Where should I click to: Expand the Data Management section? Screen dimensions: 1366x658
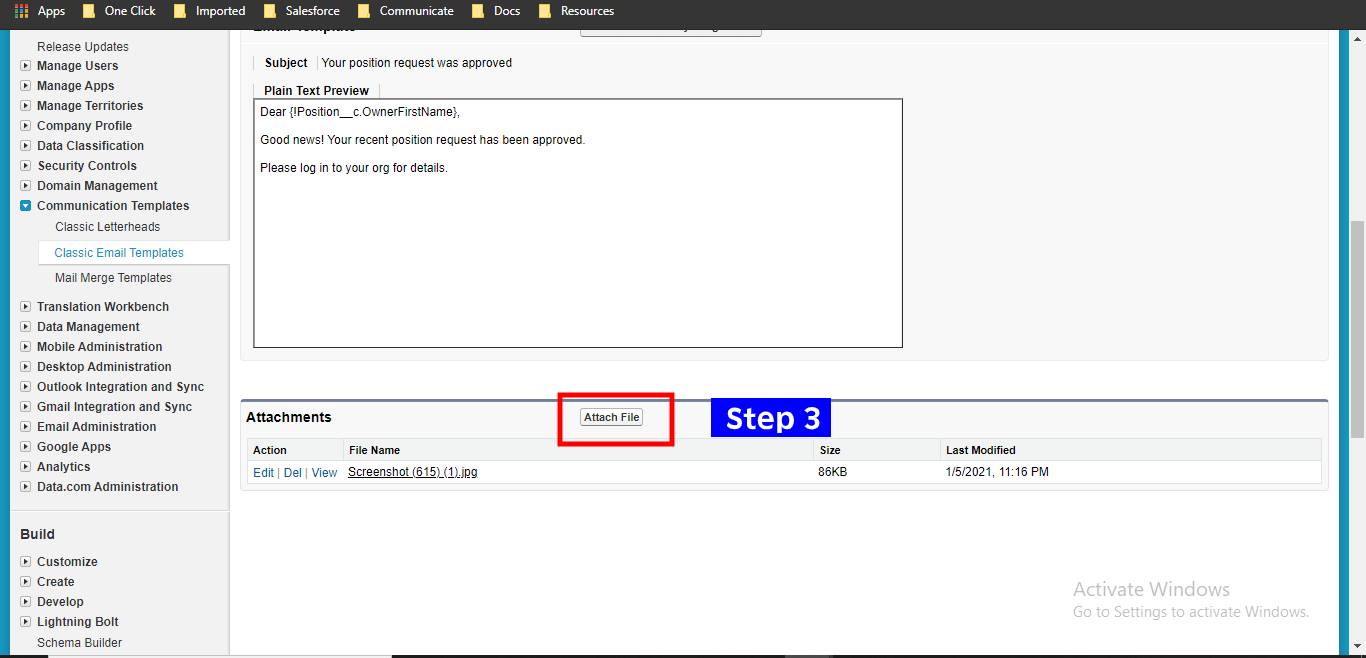(x=25, y=326)
